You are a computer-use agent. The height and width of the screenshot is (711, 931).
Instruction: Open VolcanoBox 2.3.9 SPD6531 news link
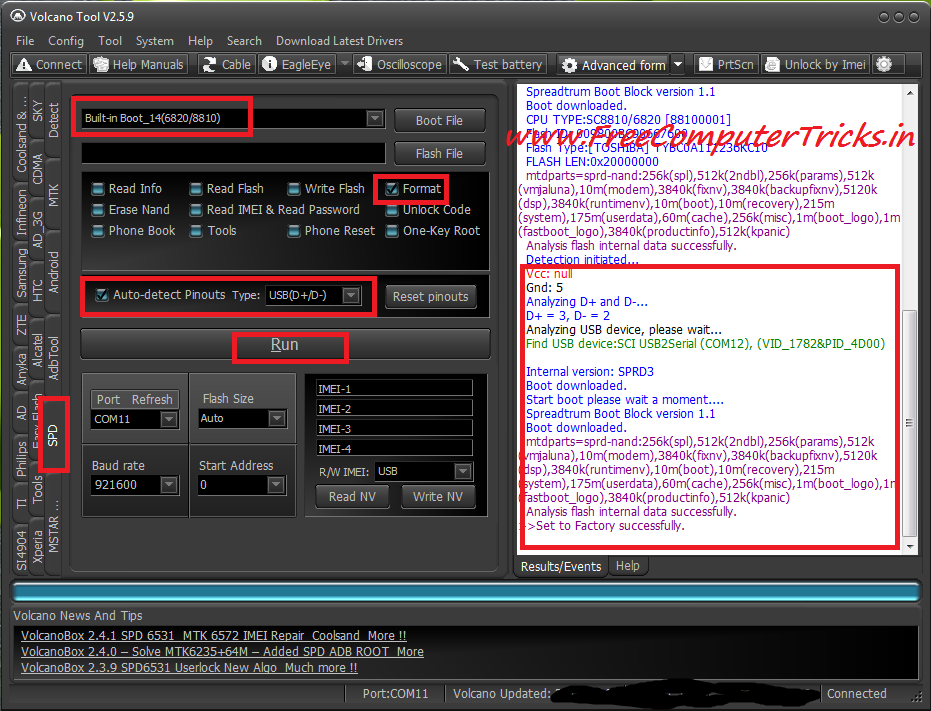(189, 668)
